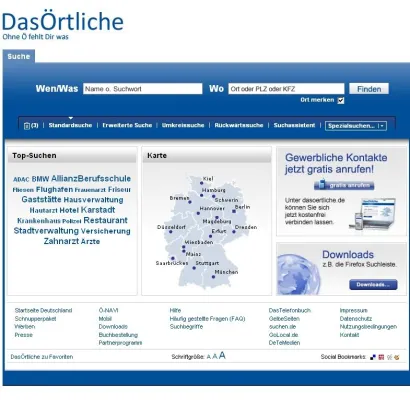Toggle the Ort merken checkbox
The image size is (410, 400).
(341, 100)
